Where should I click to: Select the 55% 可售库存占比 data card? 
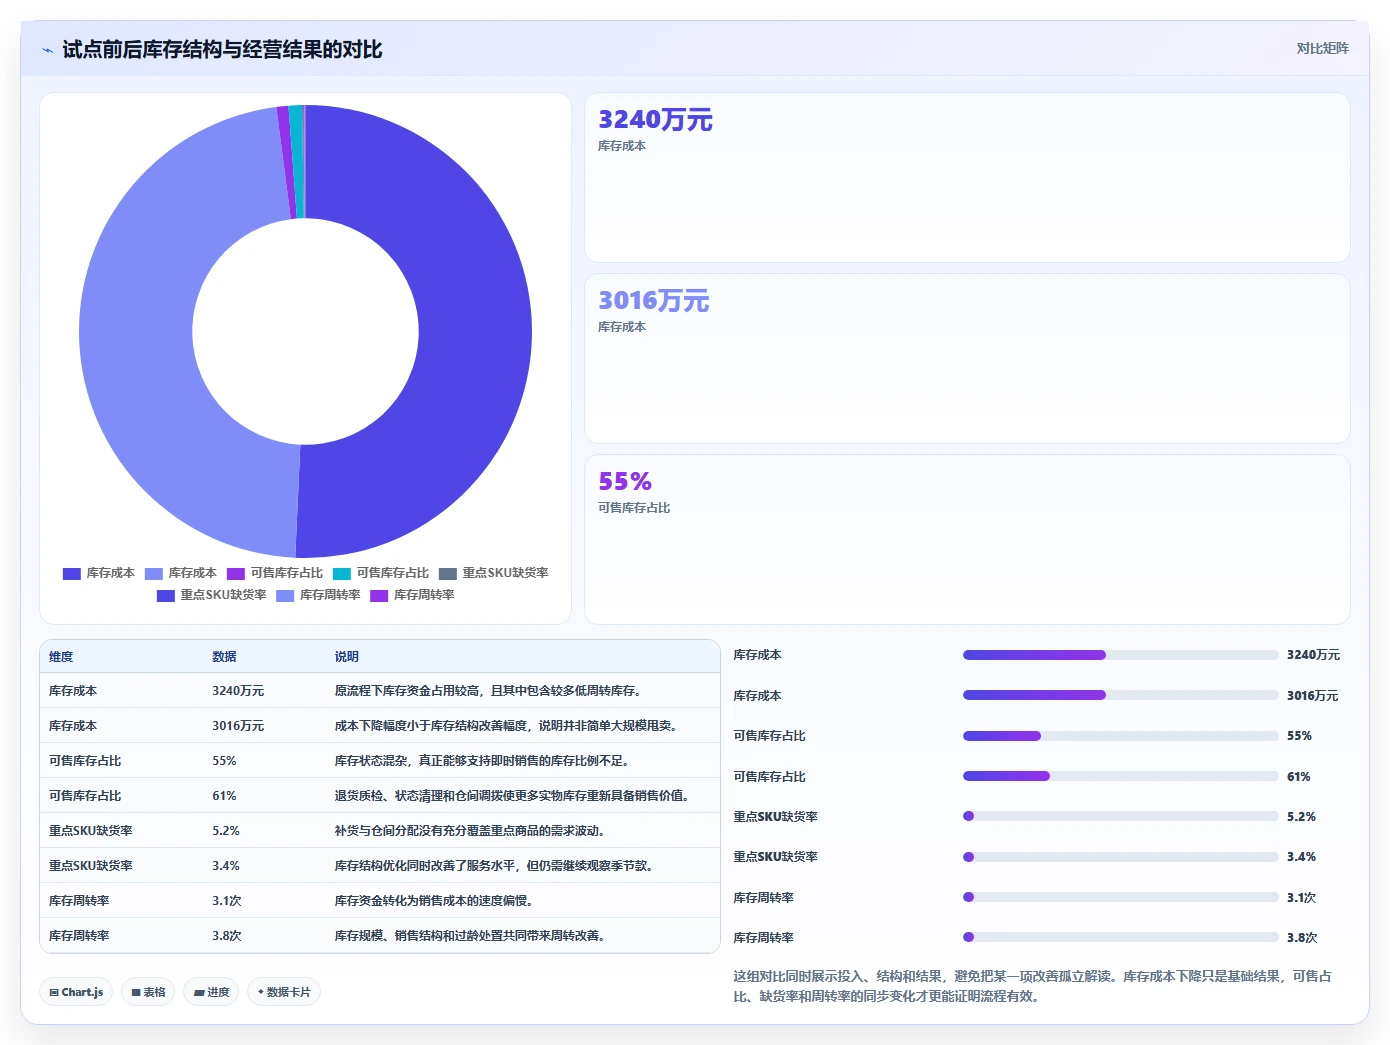pyautogui.click(x=967, y=540)
